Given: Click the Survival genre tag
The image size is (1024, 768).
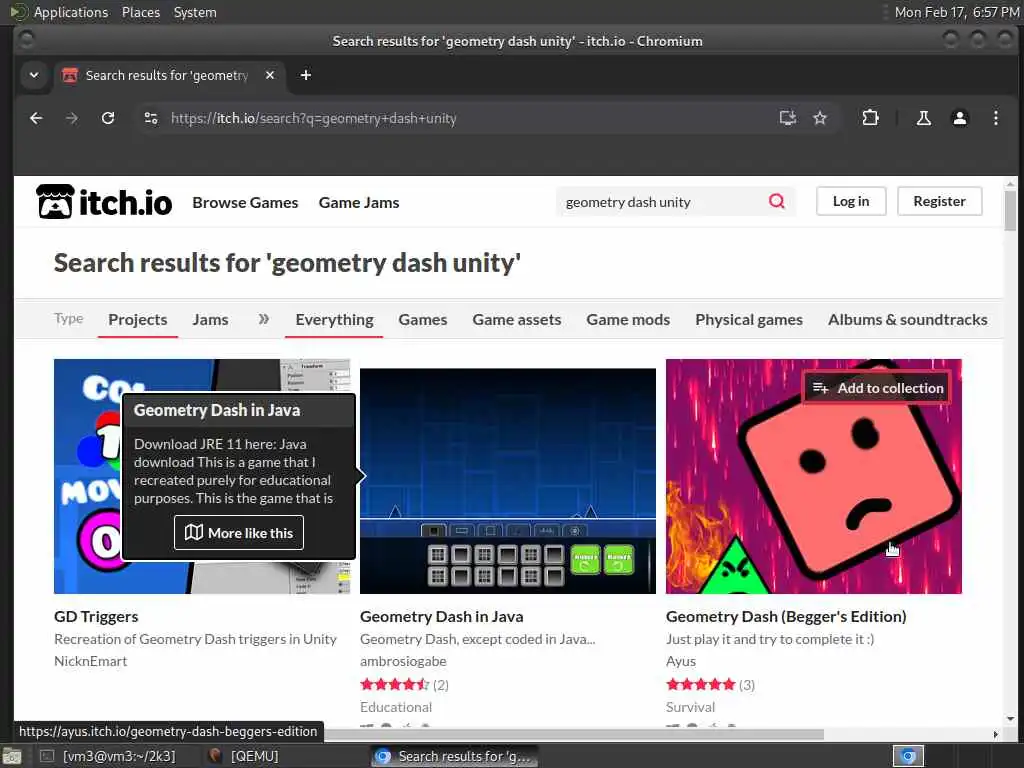Looking at the screenshot, I should (690, 707).
